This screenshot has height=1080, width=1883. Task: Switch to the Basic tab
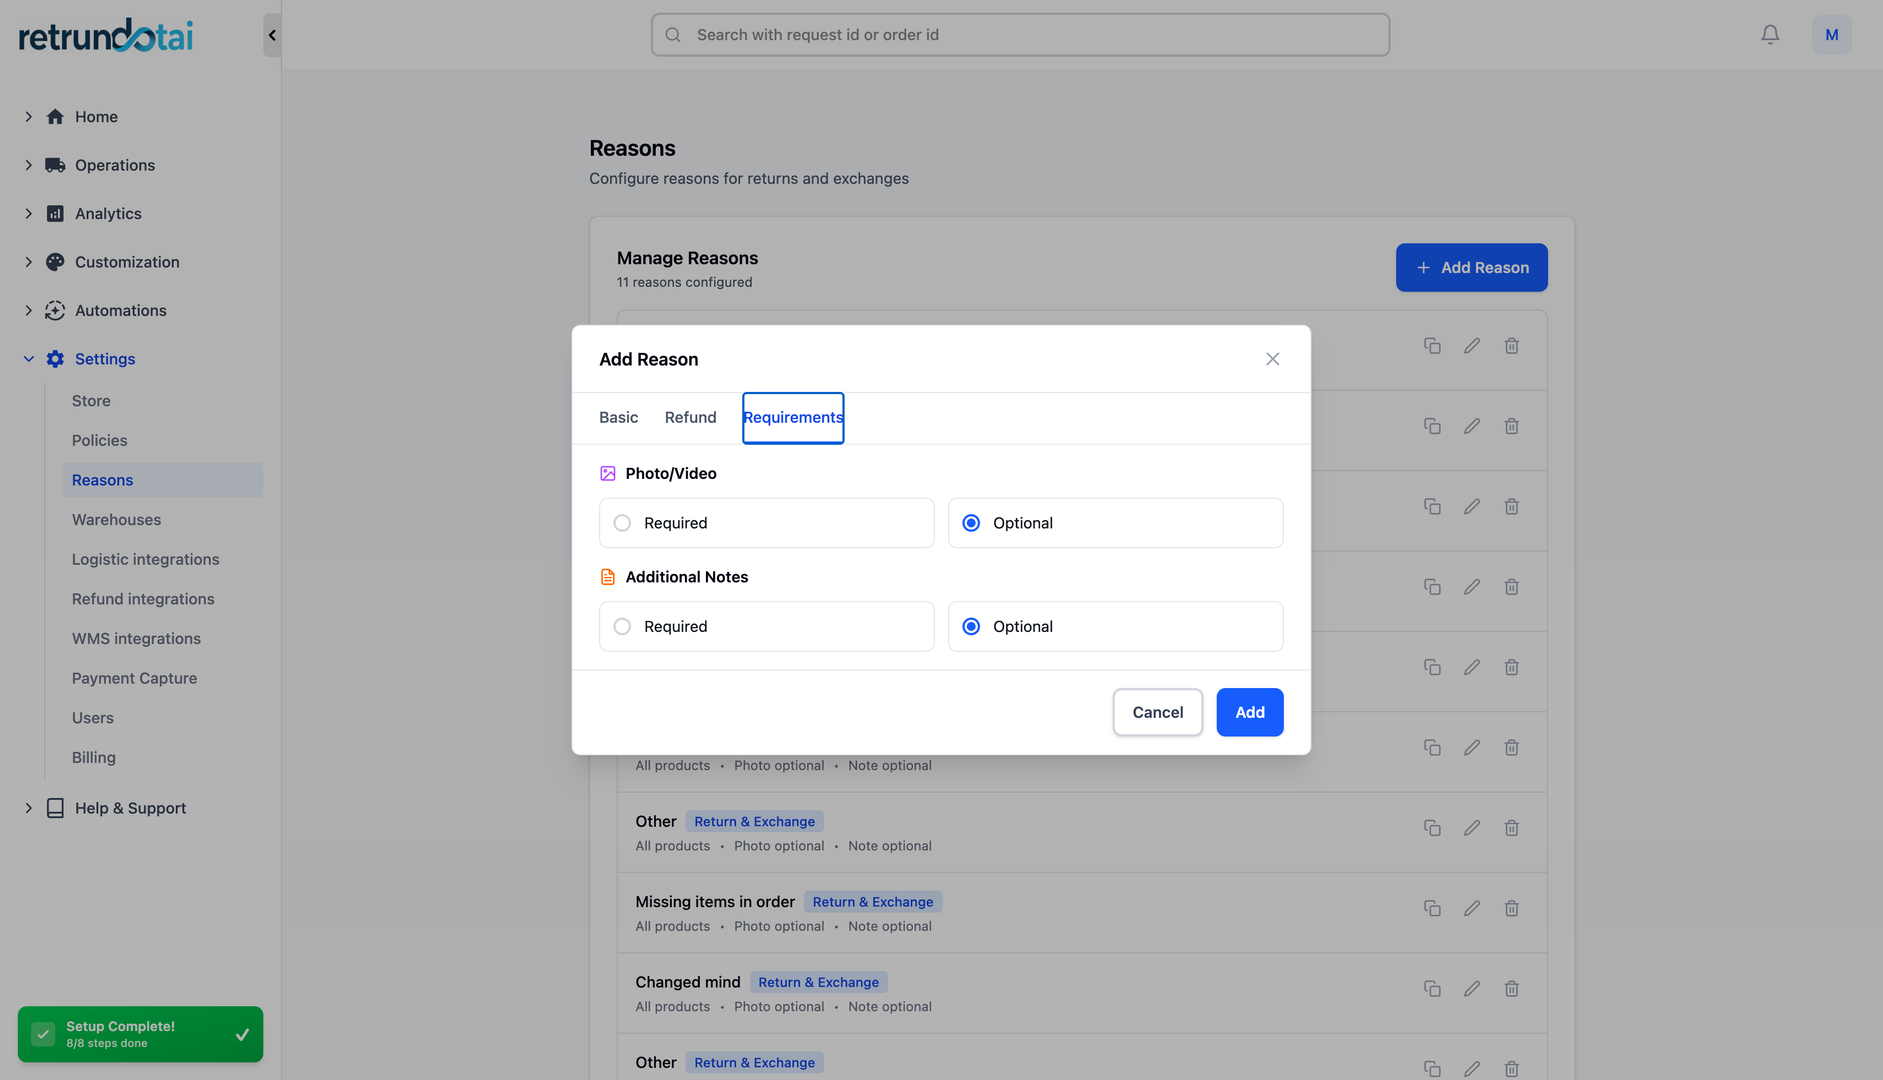point(618,418)
